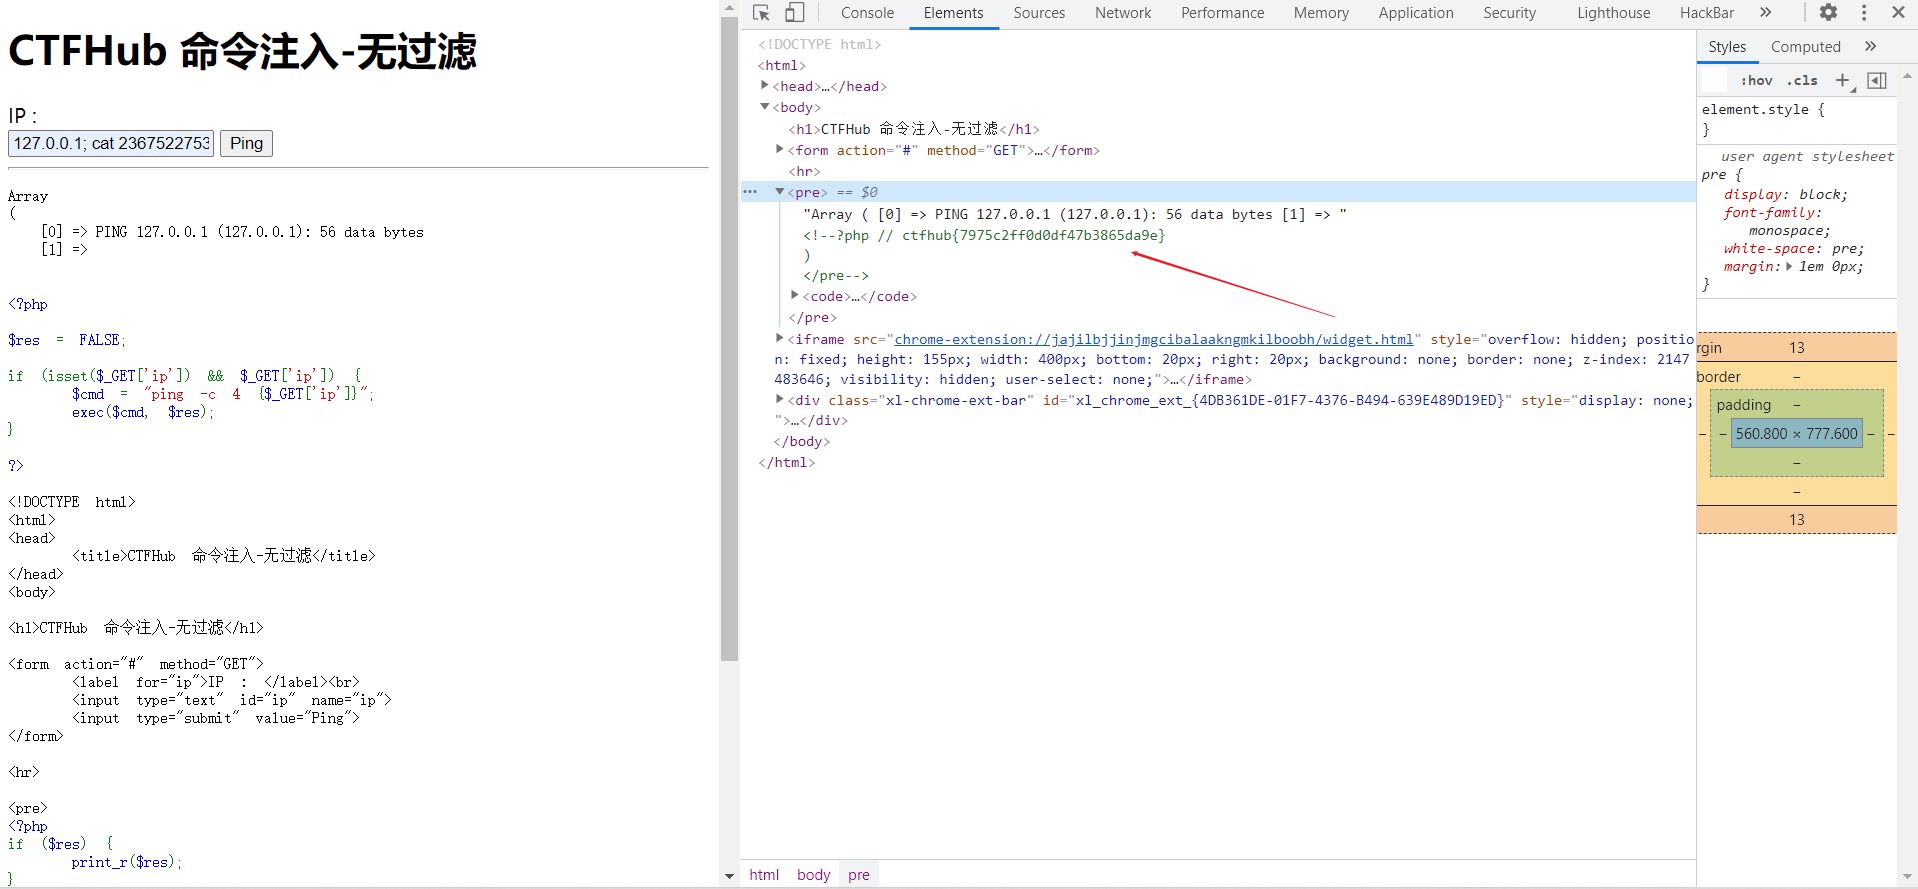Focus the IP text input field
This screenshot has height=889, width=1918.
point(111,143)
